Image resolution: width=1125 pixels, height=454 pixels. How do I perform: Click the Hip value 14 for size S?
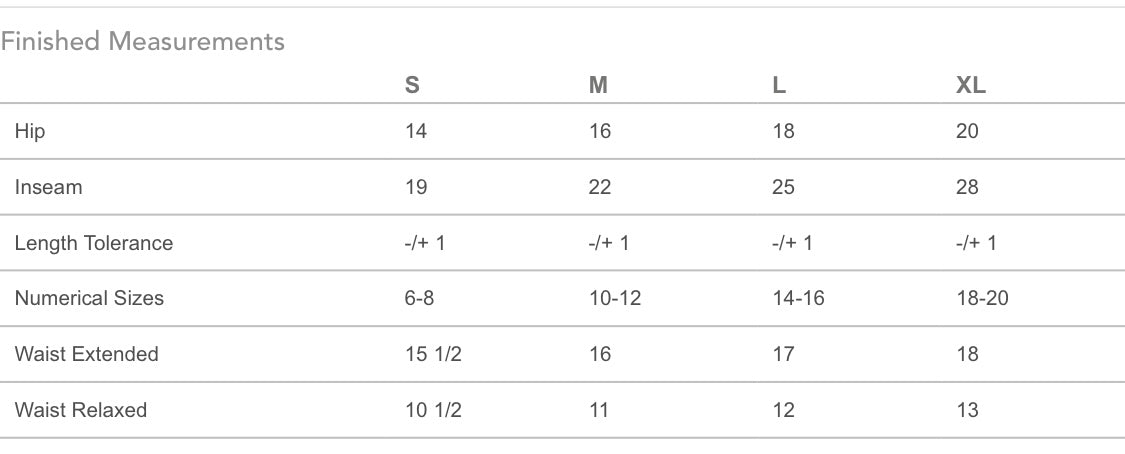pyautogui.click(x=415, y=131)
